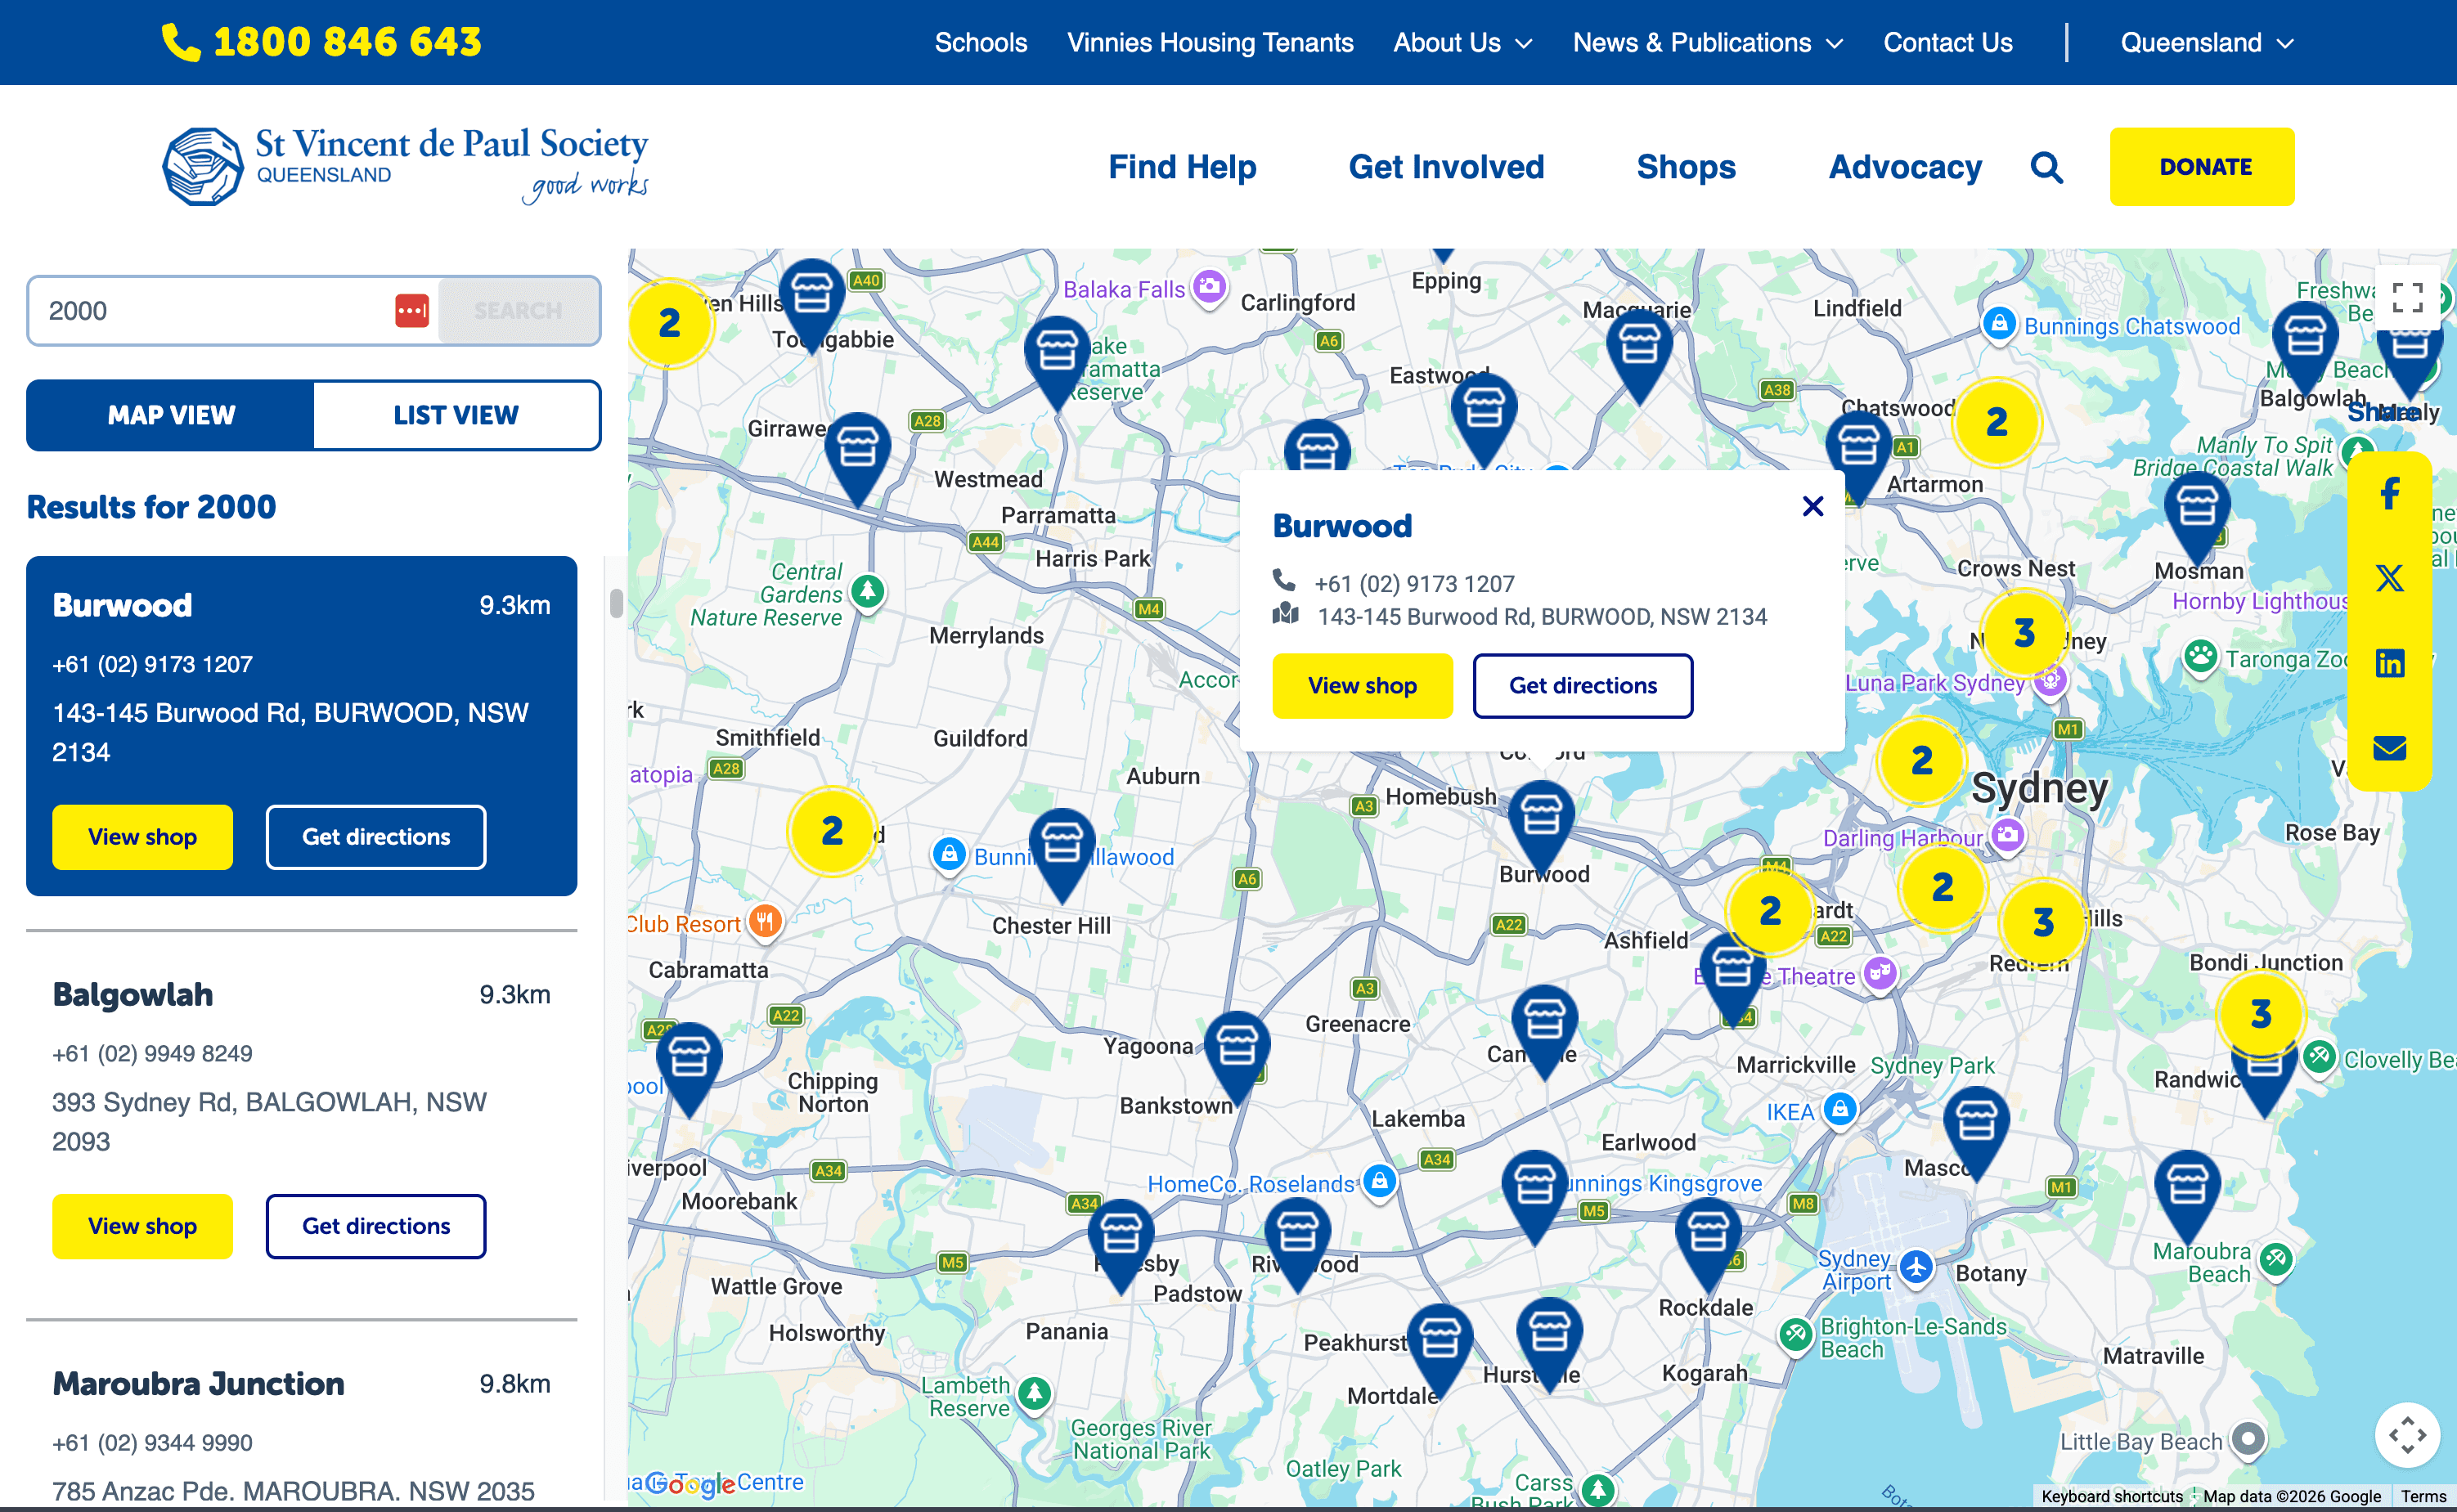Open the Get Involved menu

tap(1446, 167)
